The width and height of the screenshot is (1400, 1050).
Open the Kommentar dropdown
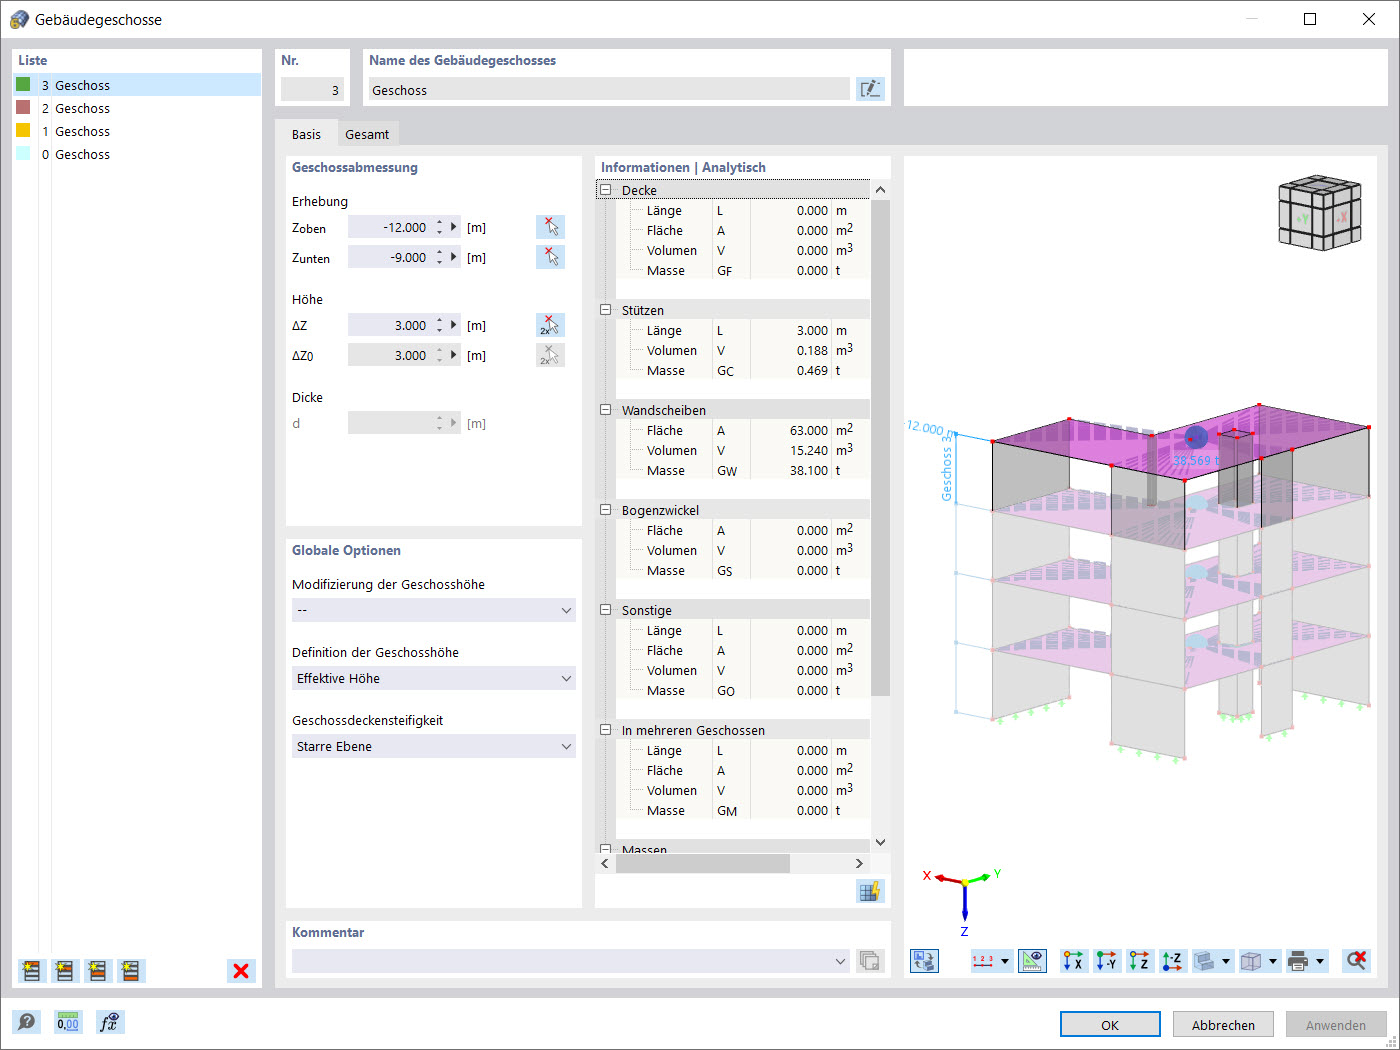[571, 961]
